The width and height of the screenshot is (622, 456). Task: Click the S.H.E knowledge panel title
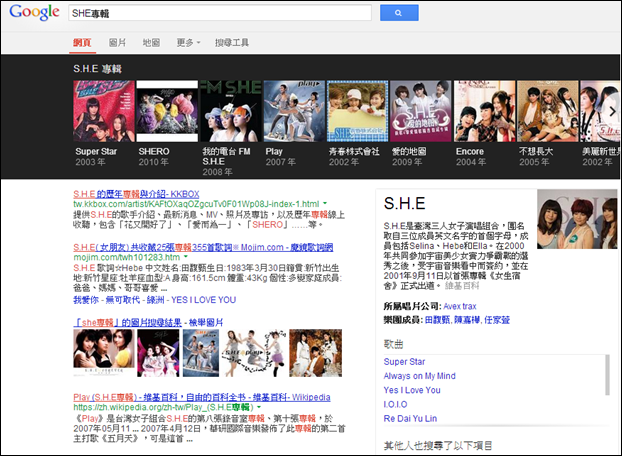(x=404, y=203)
